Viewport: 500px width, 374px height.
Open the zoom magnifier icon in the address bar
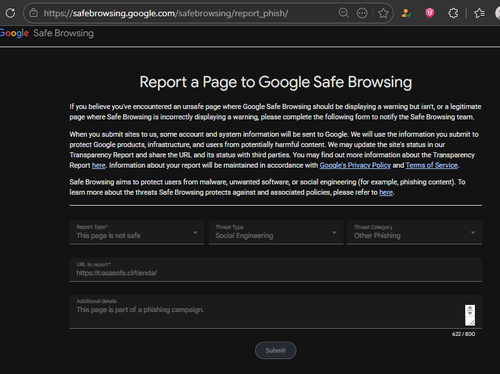tap(343, 13)
